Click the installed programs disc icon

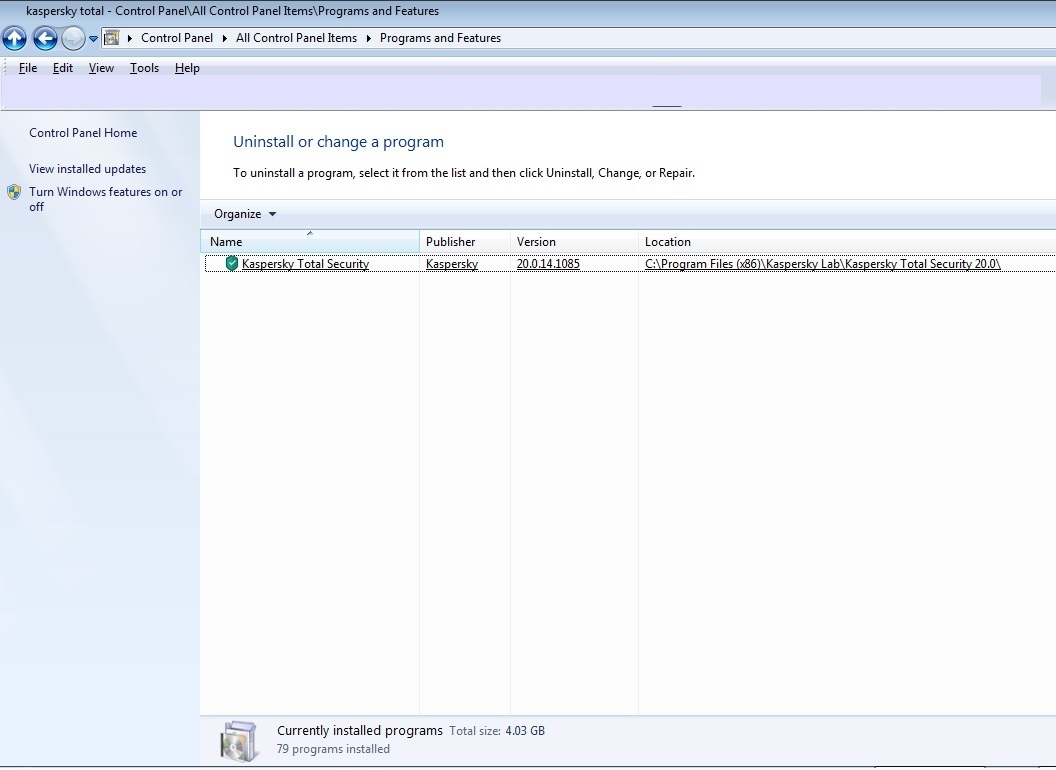click(x=239, y=741)
